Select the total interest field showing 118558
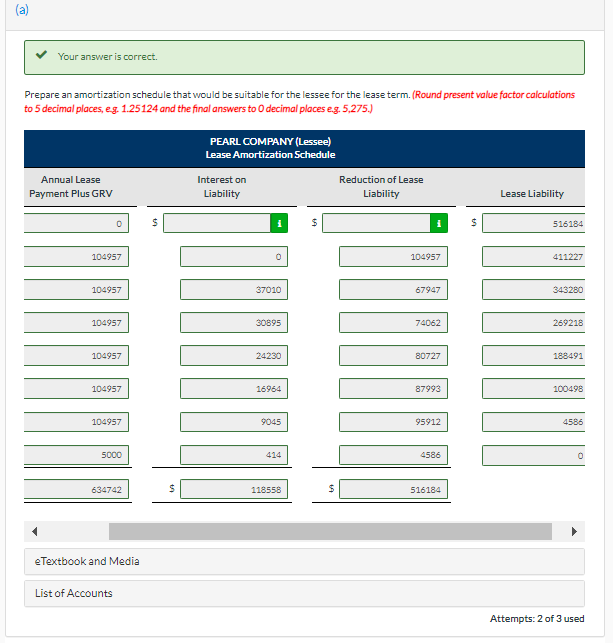613x643 pixels. [x=234, y=489]
